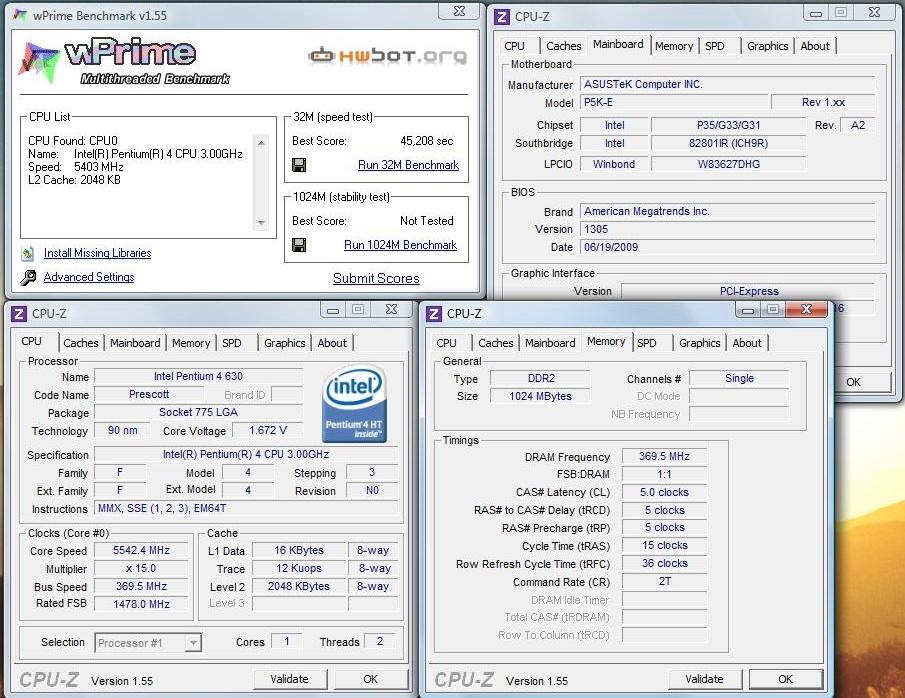905x698 pixels.
Task: Click Validate in Memory window
Action: (x=704, y=680)
